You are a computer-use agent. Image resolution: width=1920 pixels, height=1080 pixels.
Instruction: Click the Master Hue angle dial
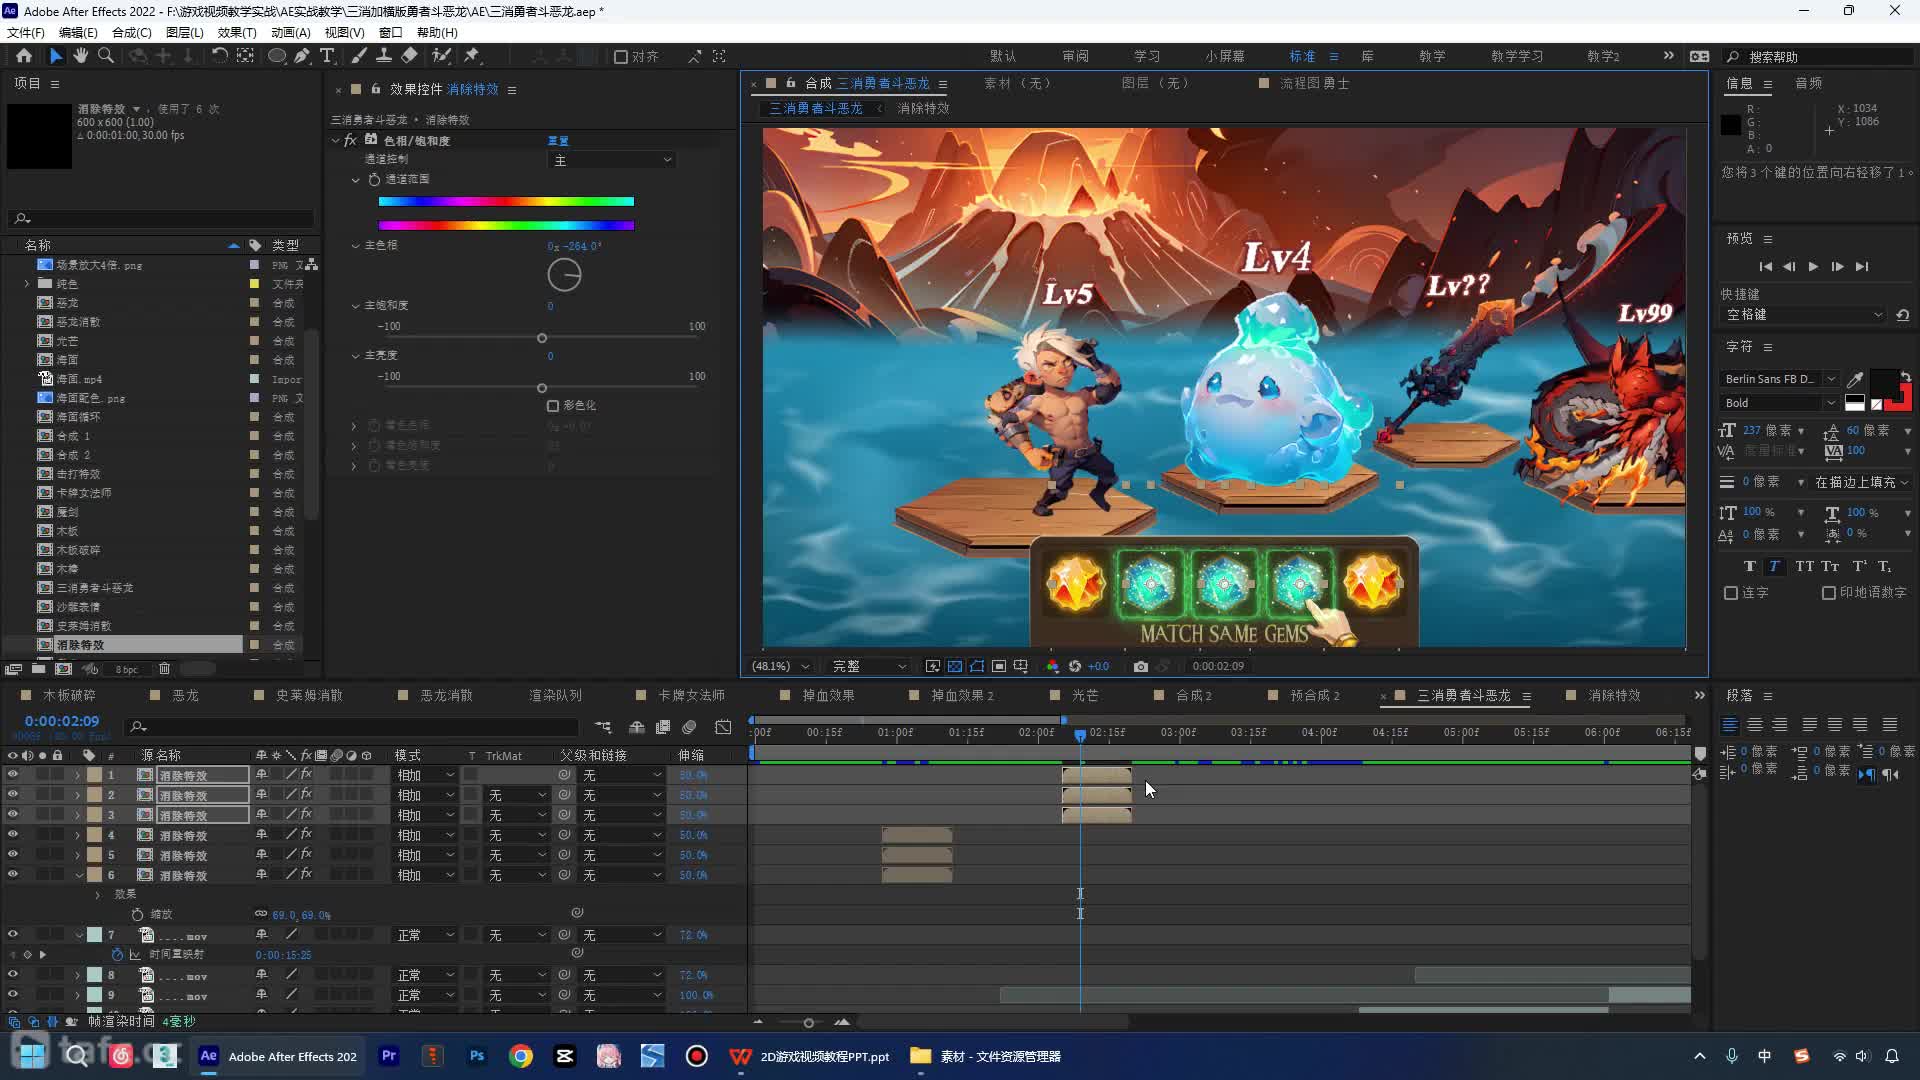pos(564,275)
